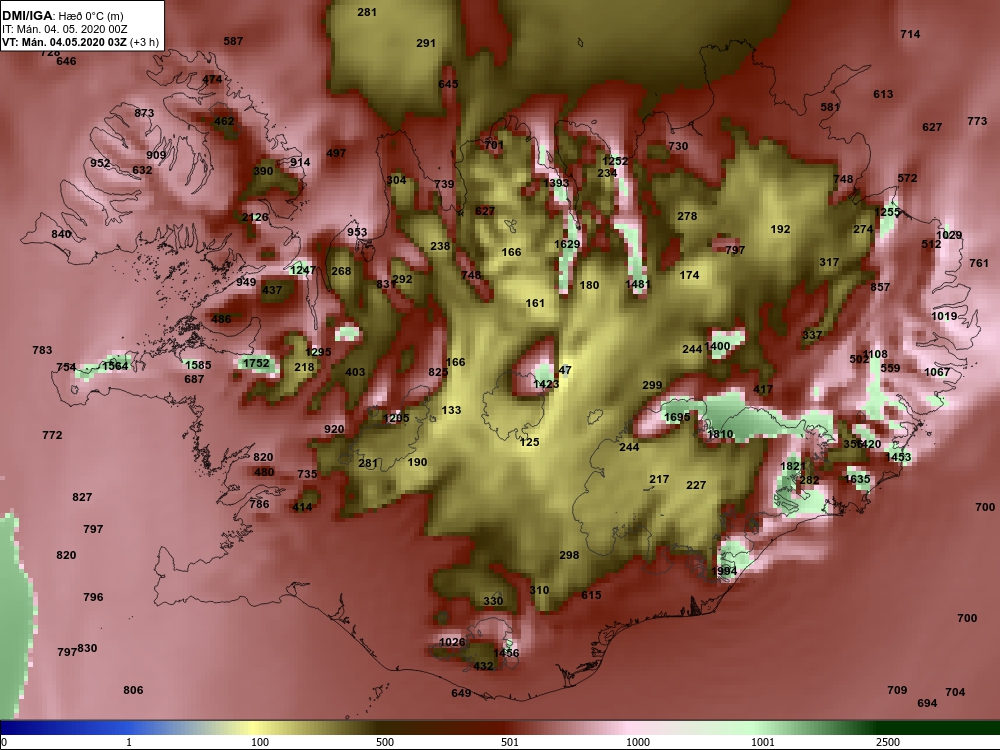Screen dimensions: 1000x750
Task: Click the map value 1026
Action: tap(452, 642)
